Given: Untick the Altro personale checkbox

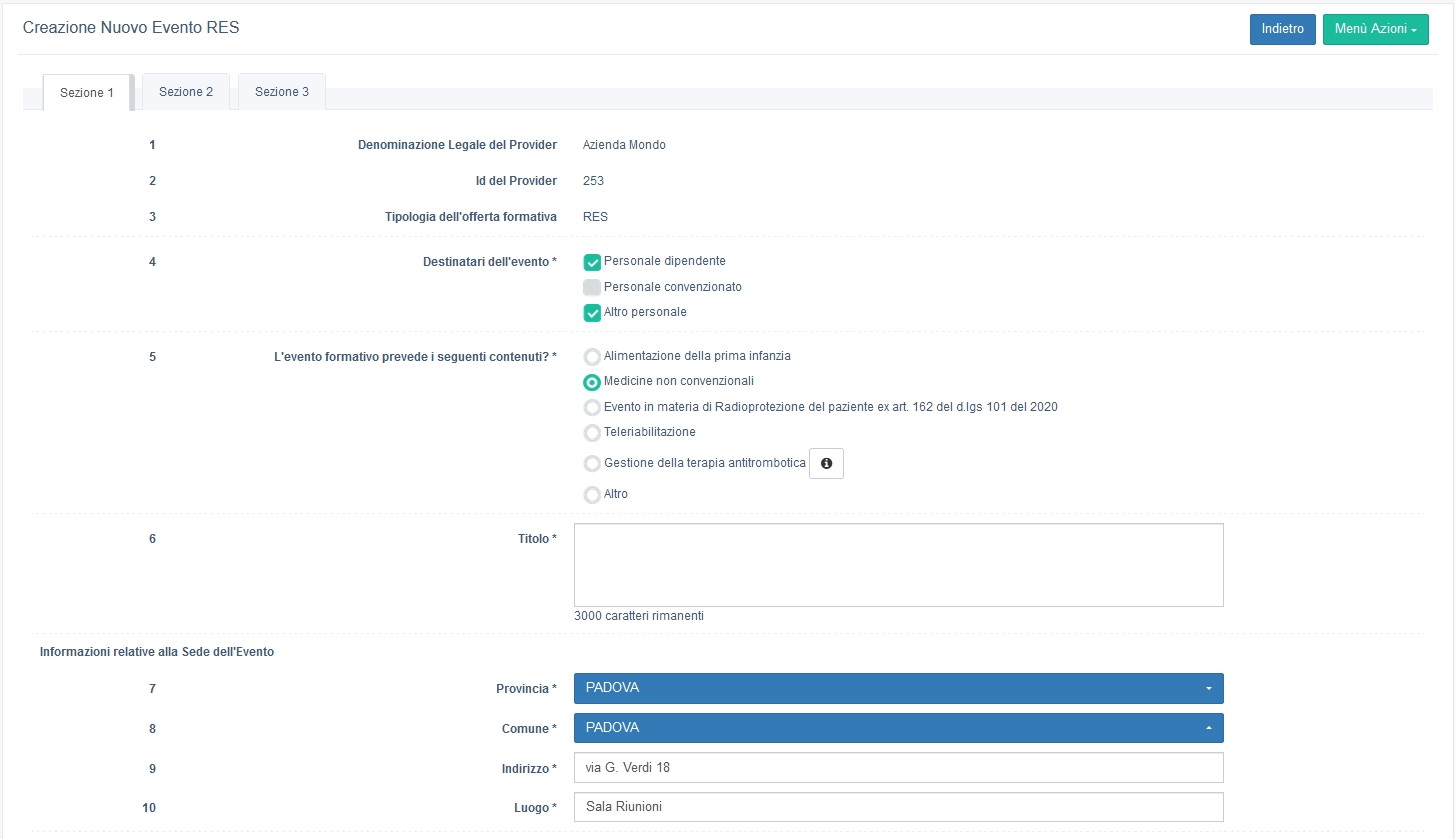Looking at the screenshot, I should click(592, 313).
